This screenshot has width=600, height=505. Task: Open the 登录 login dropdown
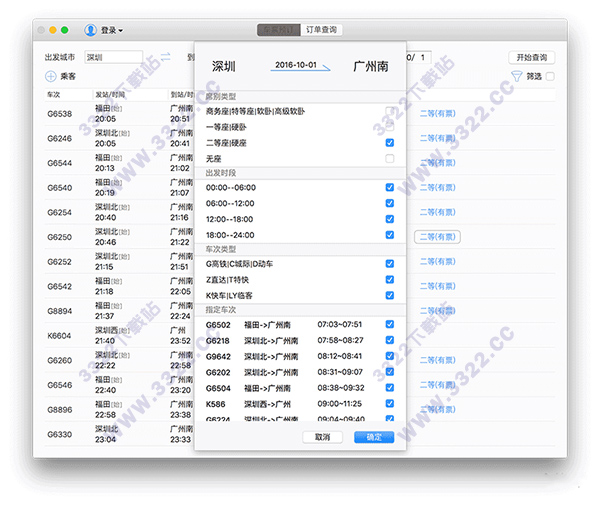111,30
